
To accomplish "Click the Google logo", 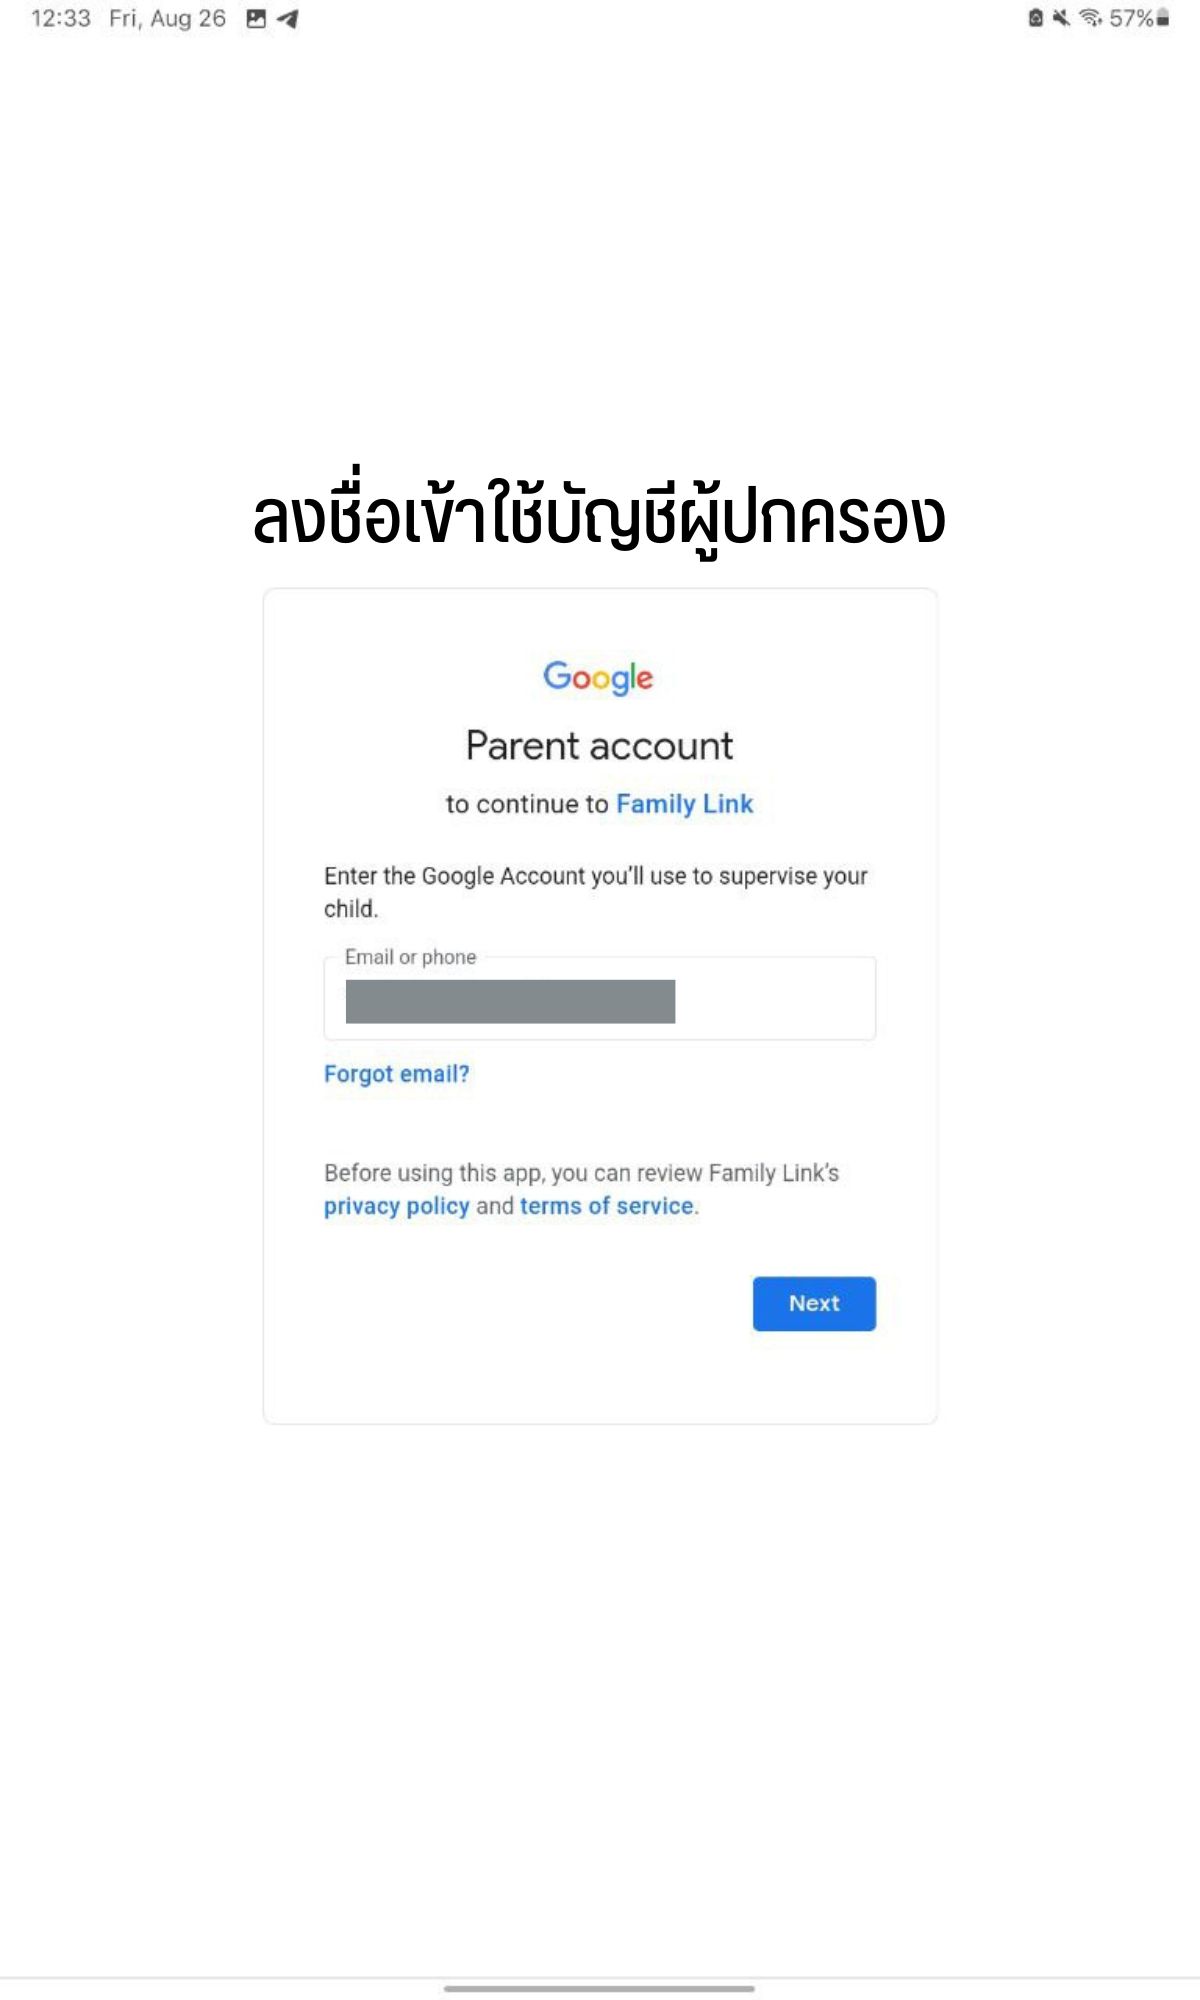I will pos(598,678).
